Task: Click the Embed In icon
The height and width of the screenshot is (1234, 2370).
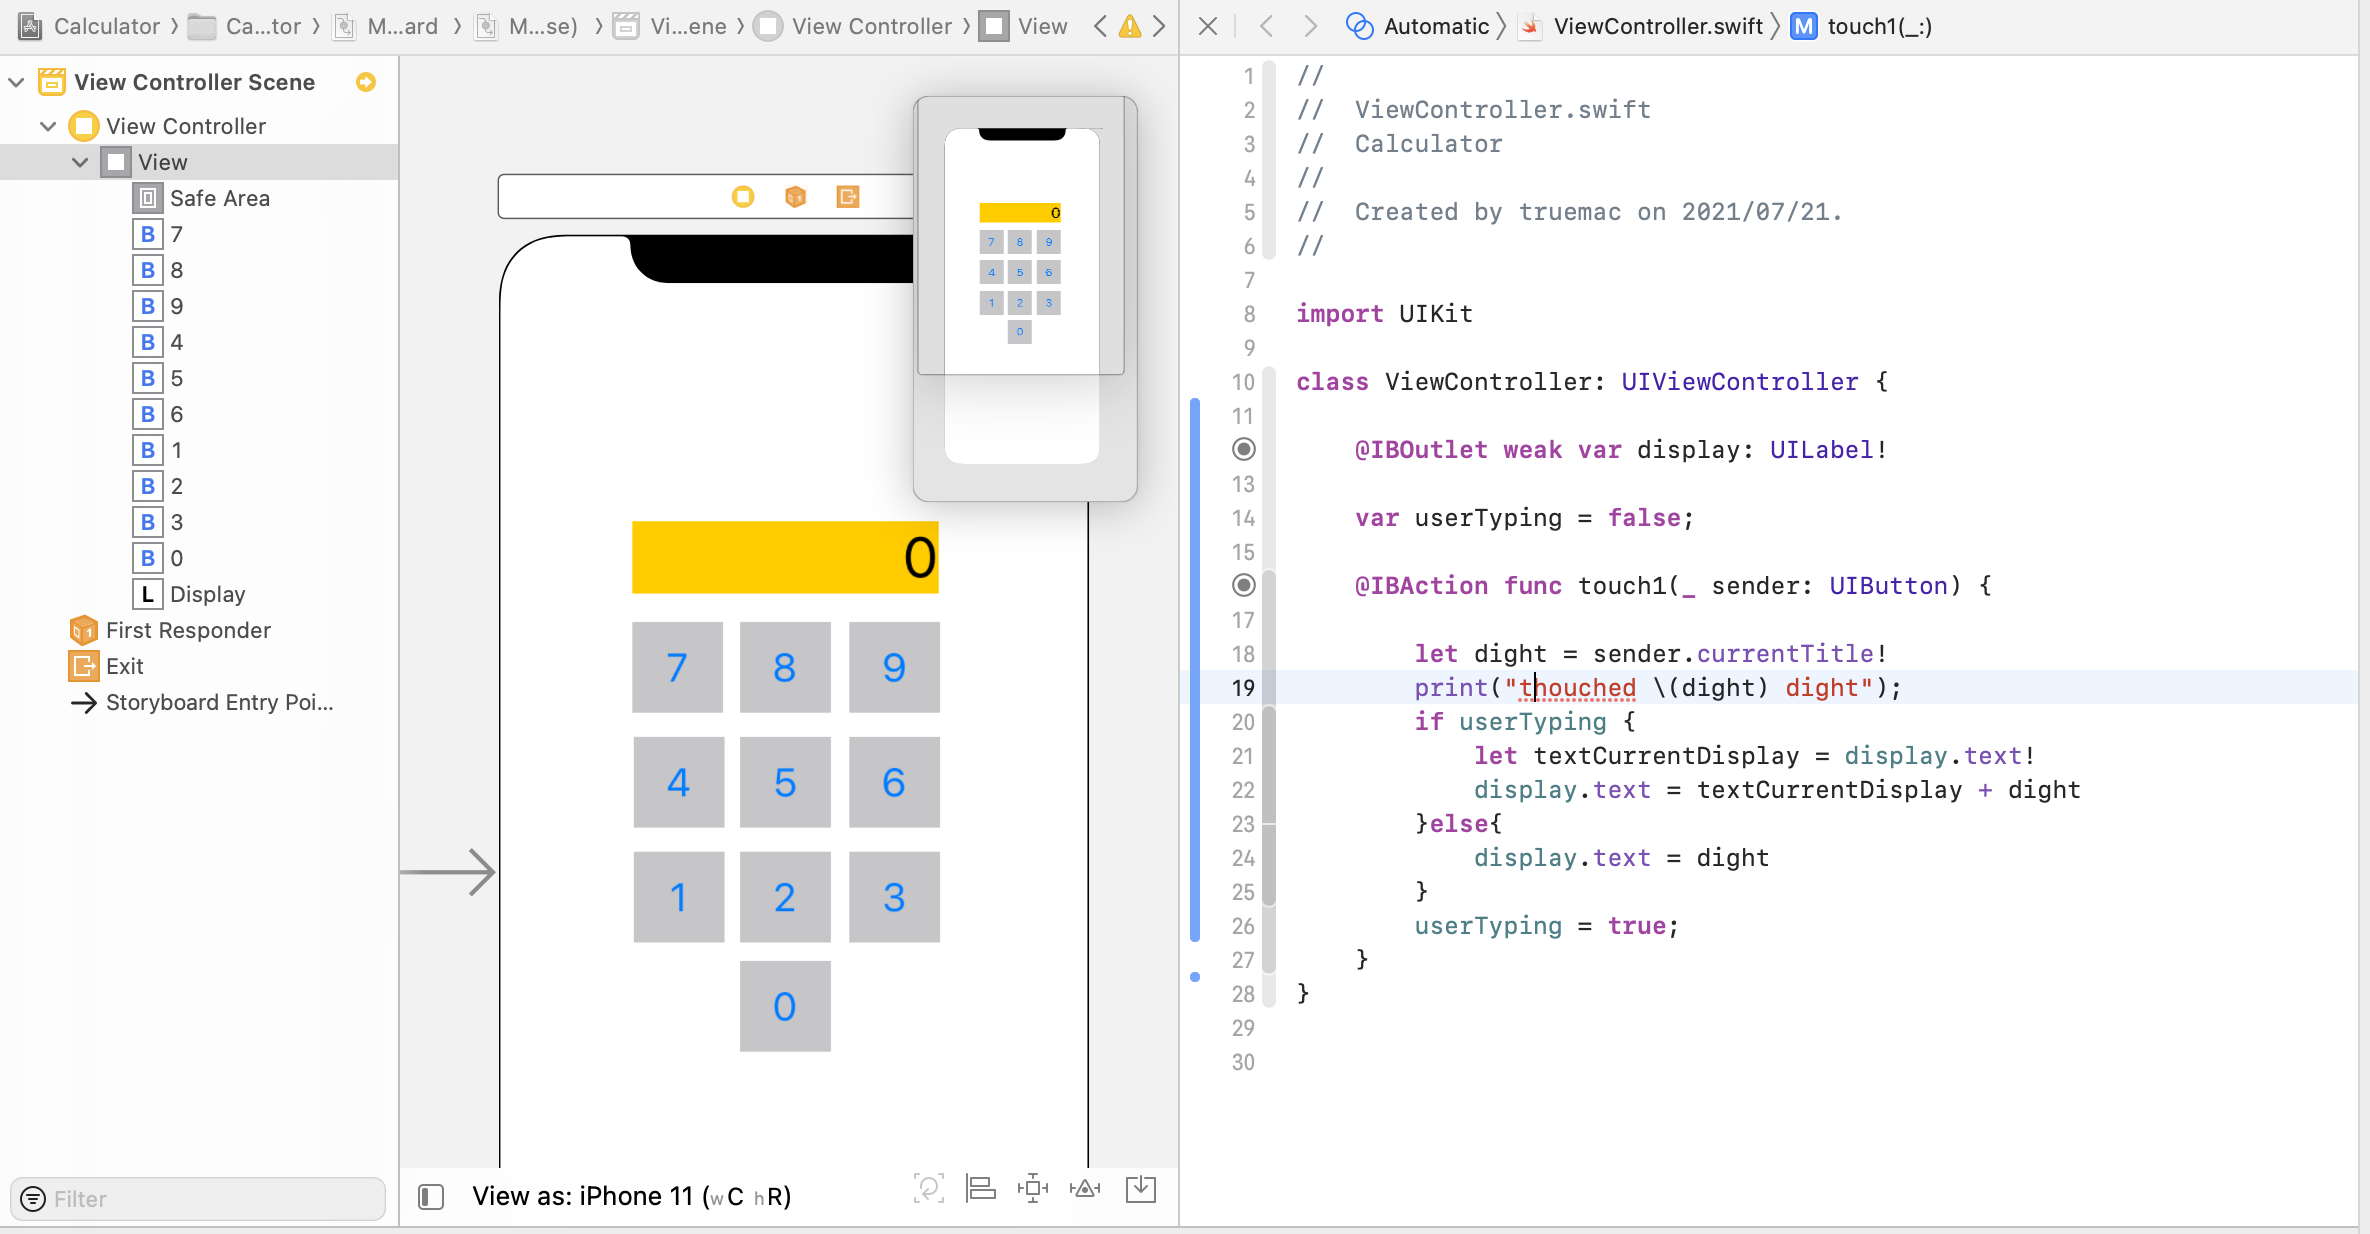Action: 1140,1188
